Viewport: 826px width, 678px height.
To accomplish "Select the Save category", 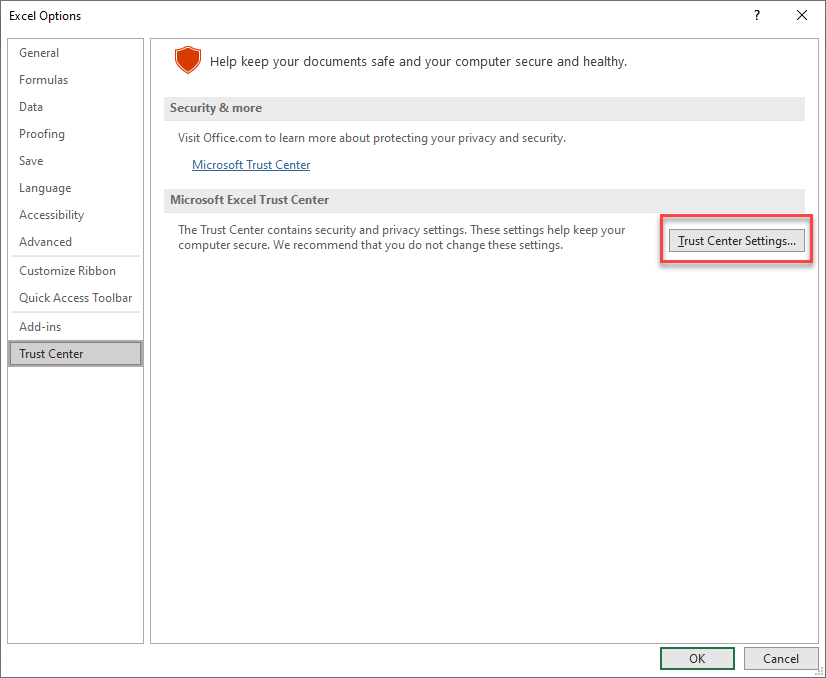I will (x=75, y=161).
